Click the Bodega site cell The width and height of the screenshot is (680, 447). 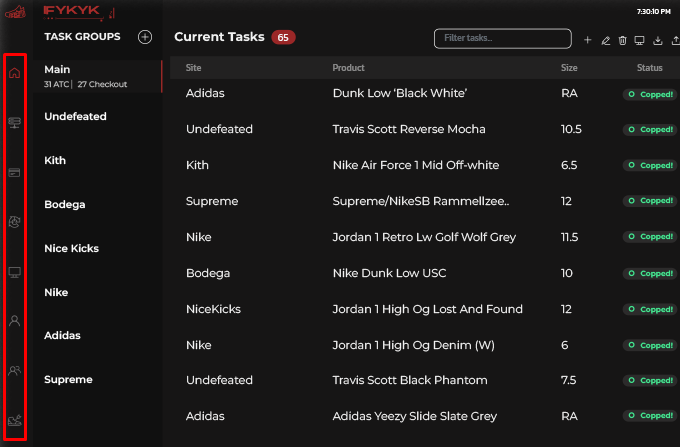[x=208, y=273]
